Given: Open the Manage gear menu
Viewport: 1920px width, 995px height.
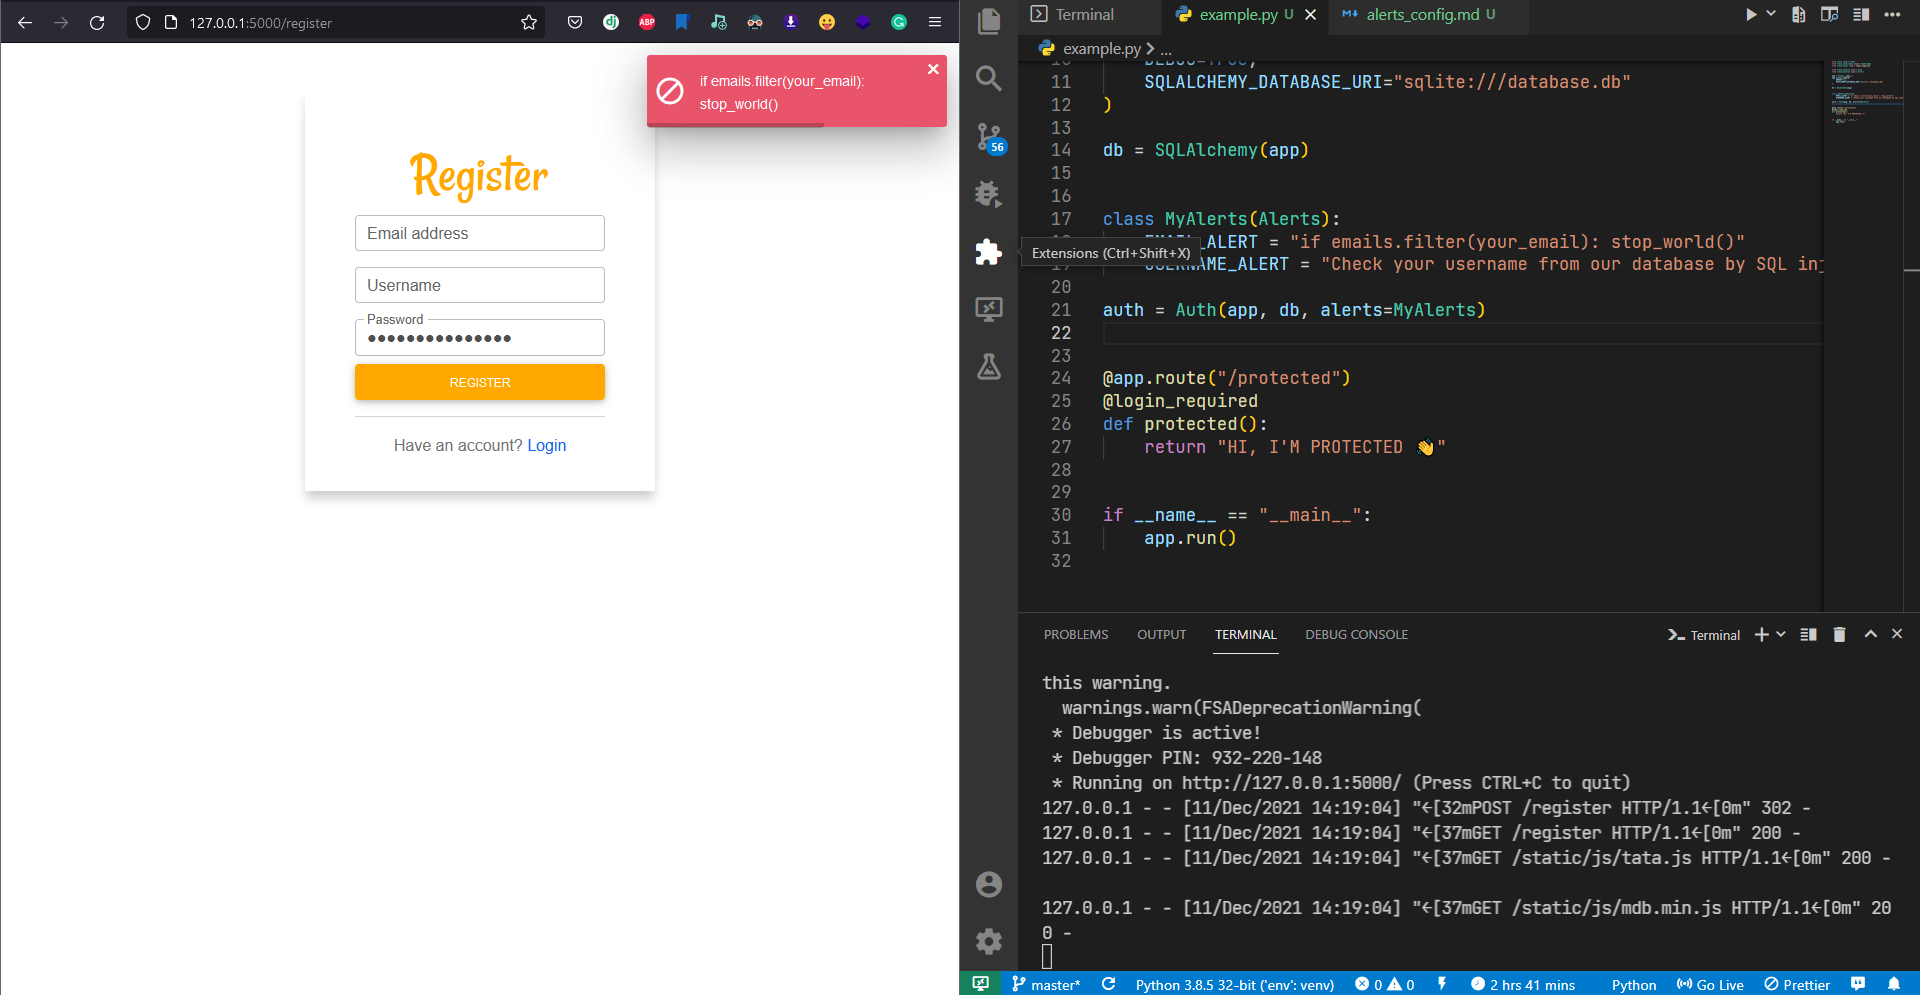Looking at the screenshot, I should [x=989, y=941].
